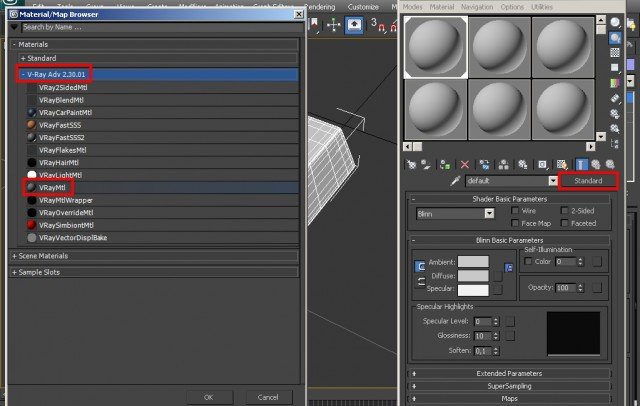Viewport: 640px width, 406px height.
Task: Toggle Ambient-Diffuse color lock button
Action: click(x=420, y=267)
